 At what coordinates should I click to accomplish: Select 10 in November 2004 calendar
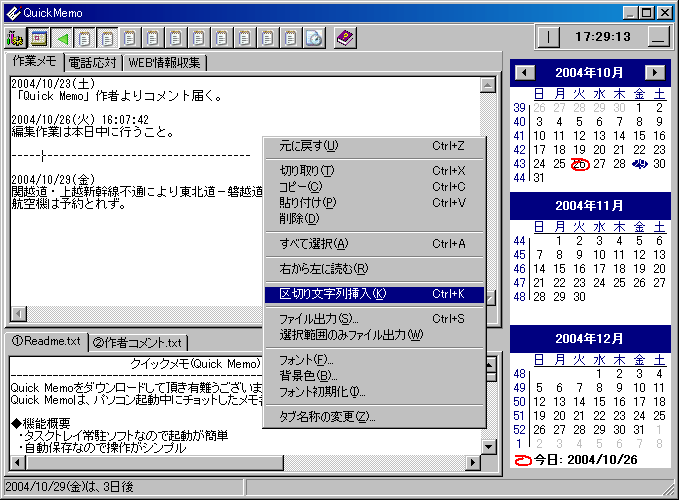tap(599, 255)
